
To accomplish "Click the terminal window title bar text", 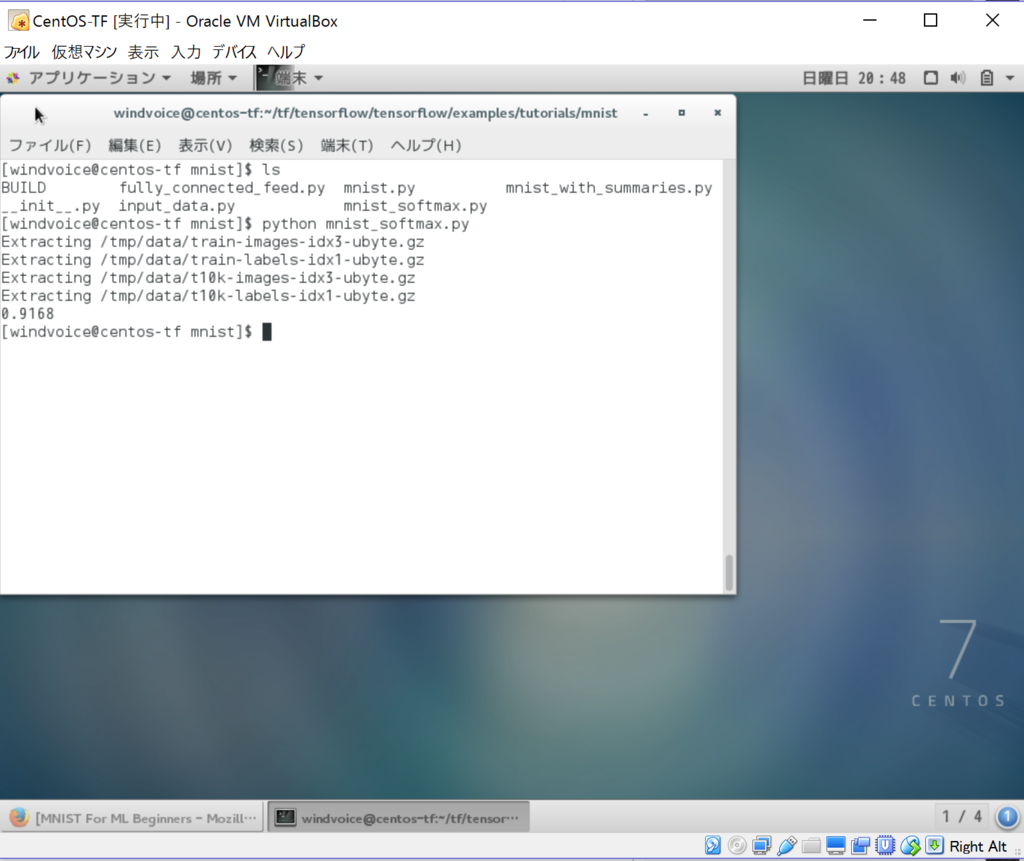I will coord(365,113).
